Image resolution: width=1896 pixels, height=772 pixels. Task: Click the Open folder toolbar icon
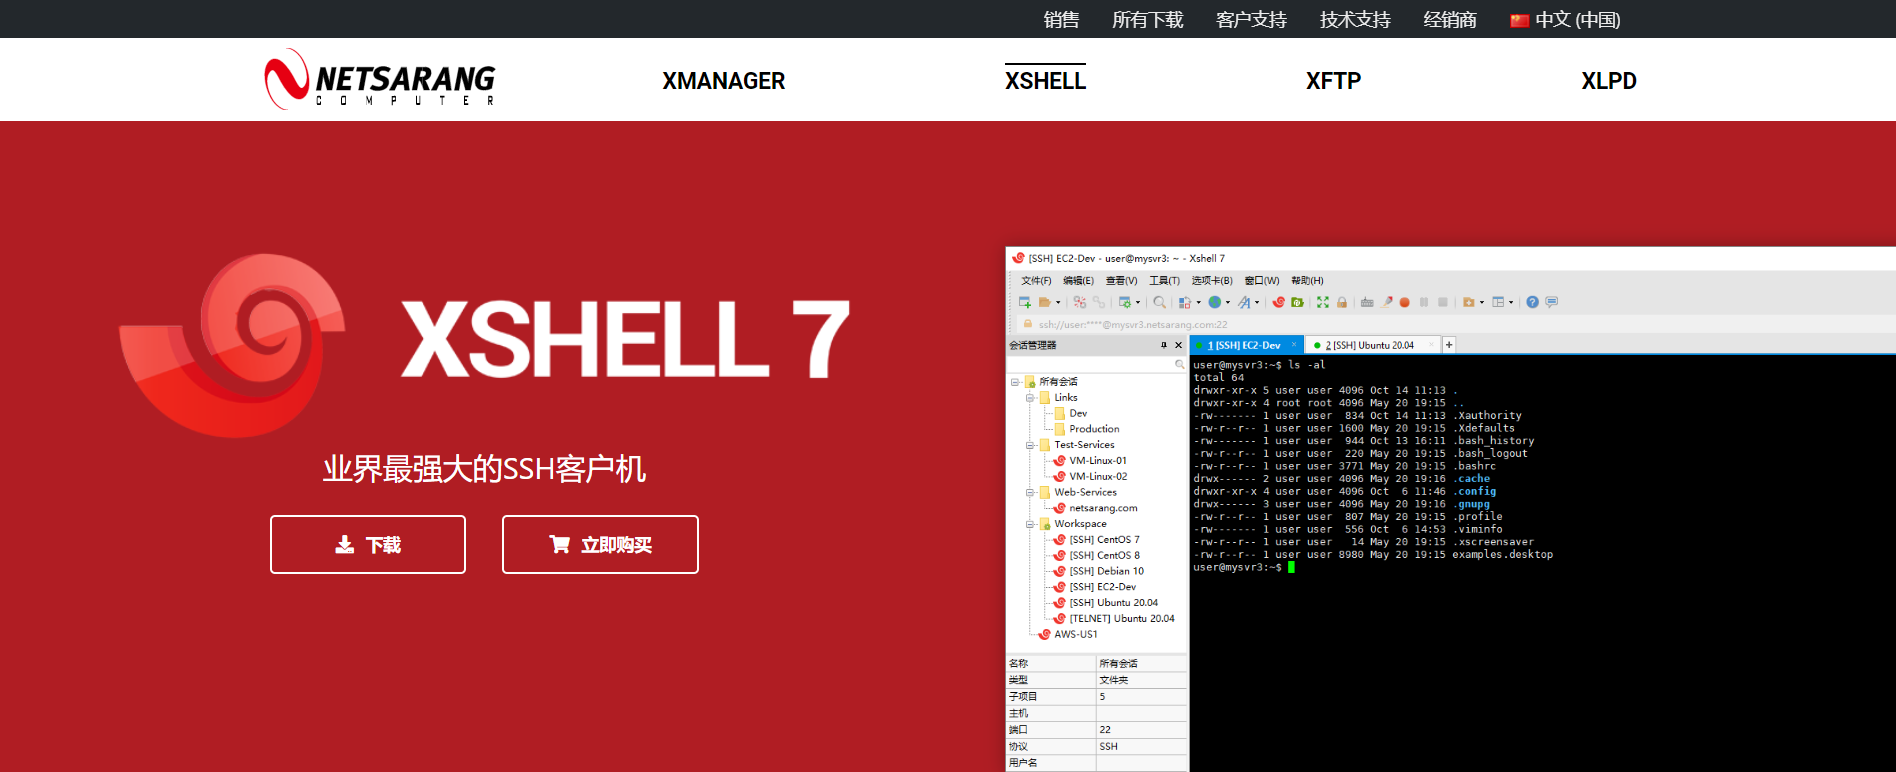click(1044, 302)
